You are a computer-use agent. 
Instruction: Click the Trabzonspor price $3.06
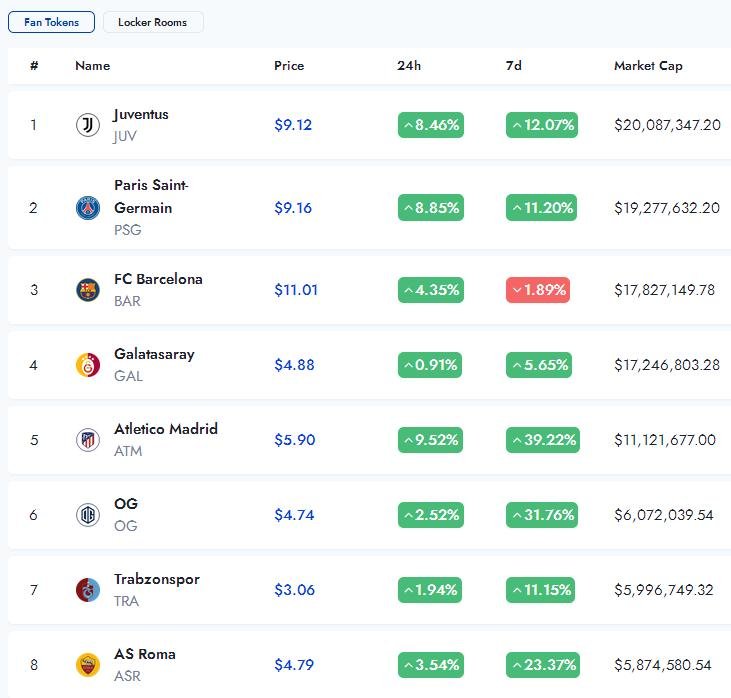pos(294,590)
